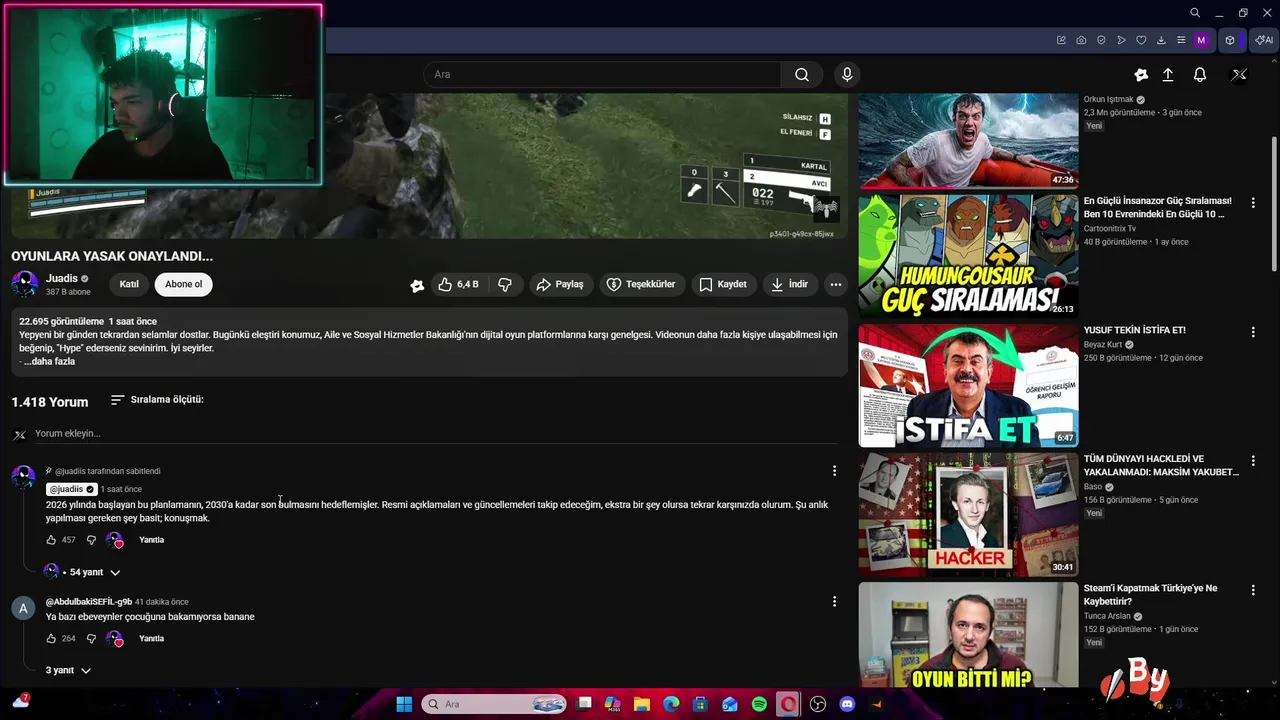This screenshot has height=720, width=1280.
Task: Dislike the pinned @juadiis comment
Action: 91,540
